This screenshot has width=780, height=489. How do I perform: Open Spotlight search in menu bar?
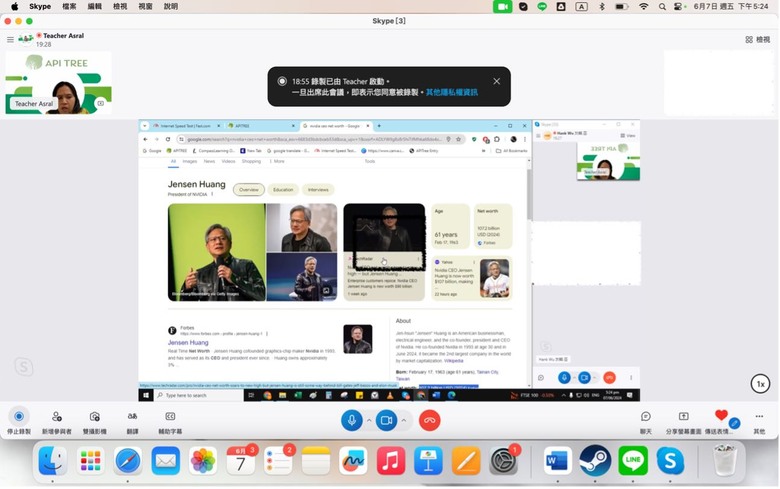click(x=662, y=6)
